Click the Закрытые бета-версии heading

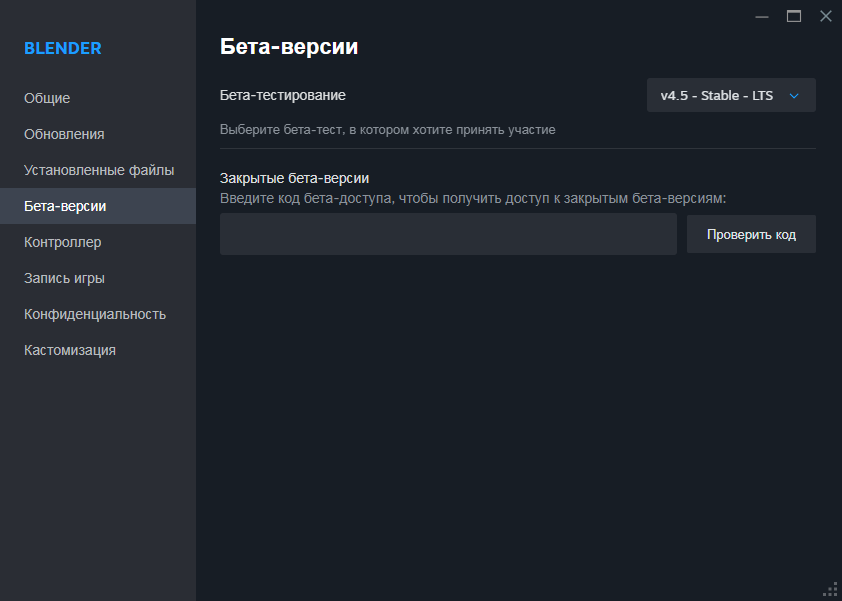295,178
